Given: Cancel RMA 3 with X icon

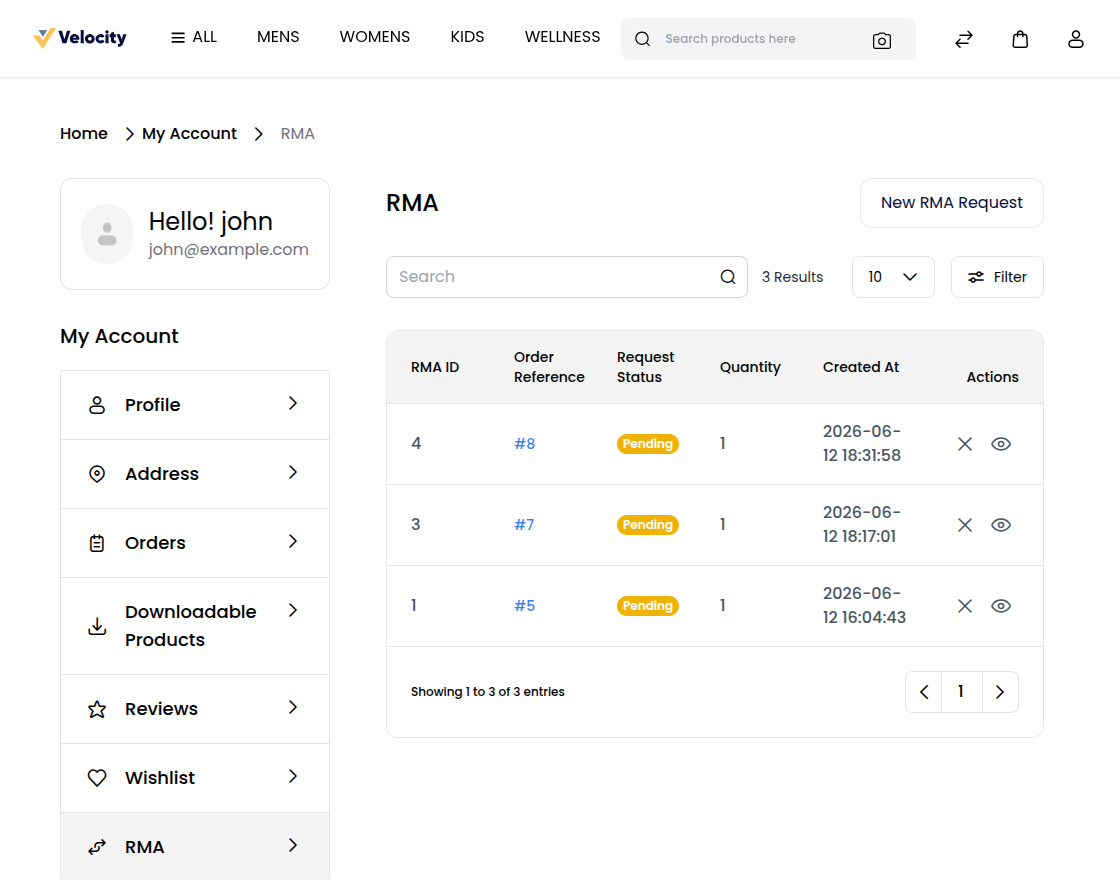Looking at the screenshot, I should 965,525.
